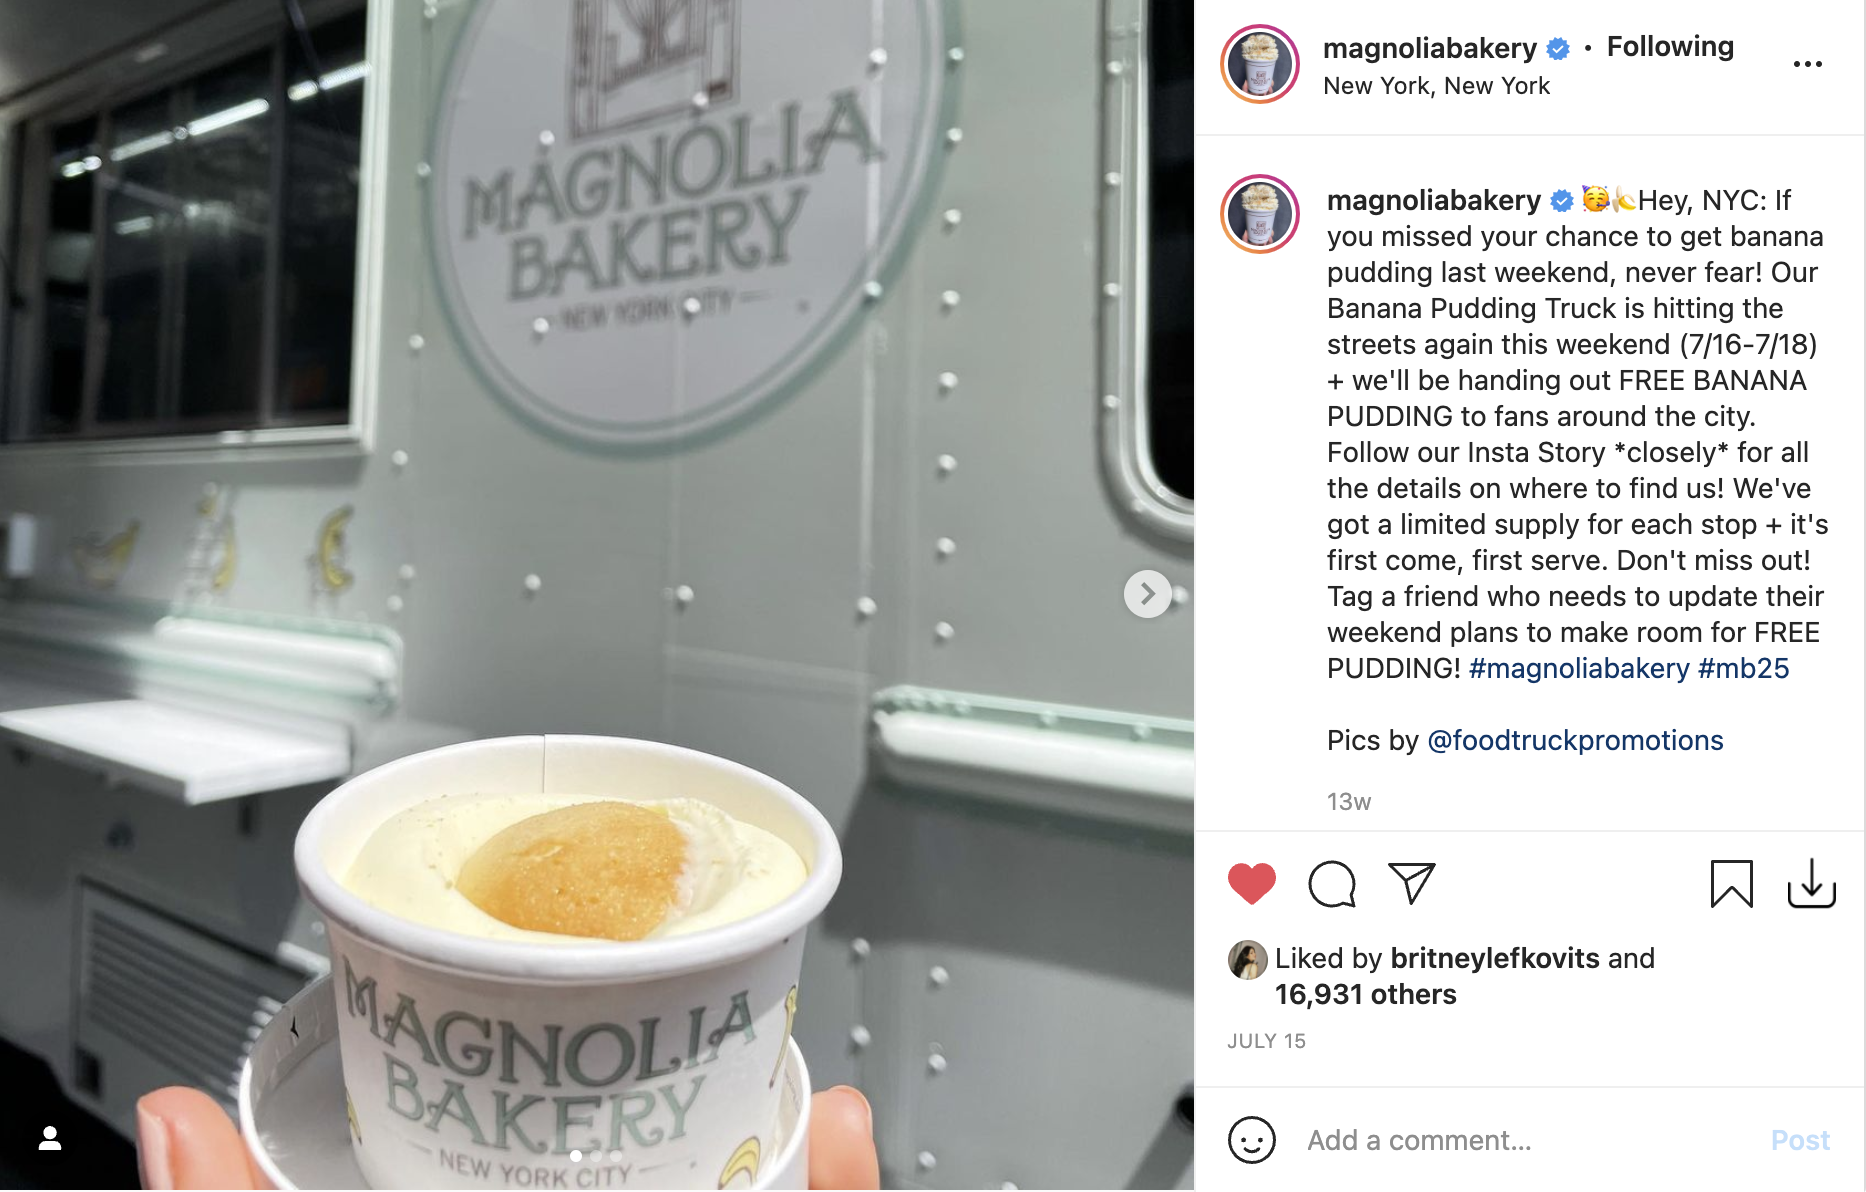Open magnoliabakery header profile picture
The image size is (1866, 1192).
tap(1259, 64)
